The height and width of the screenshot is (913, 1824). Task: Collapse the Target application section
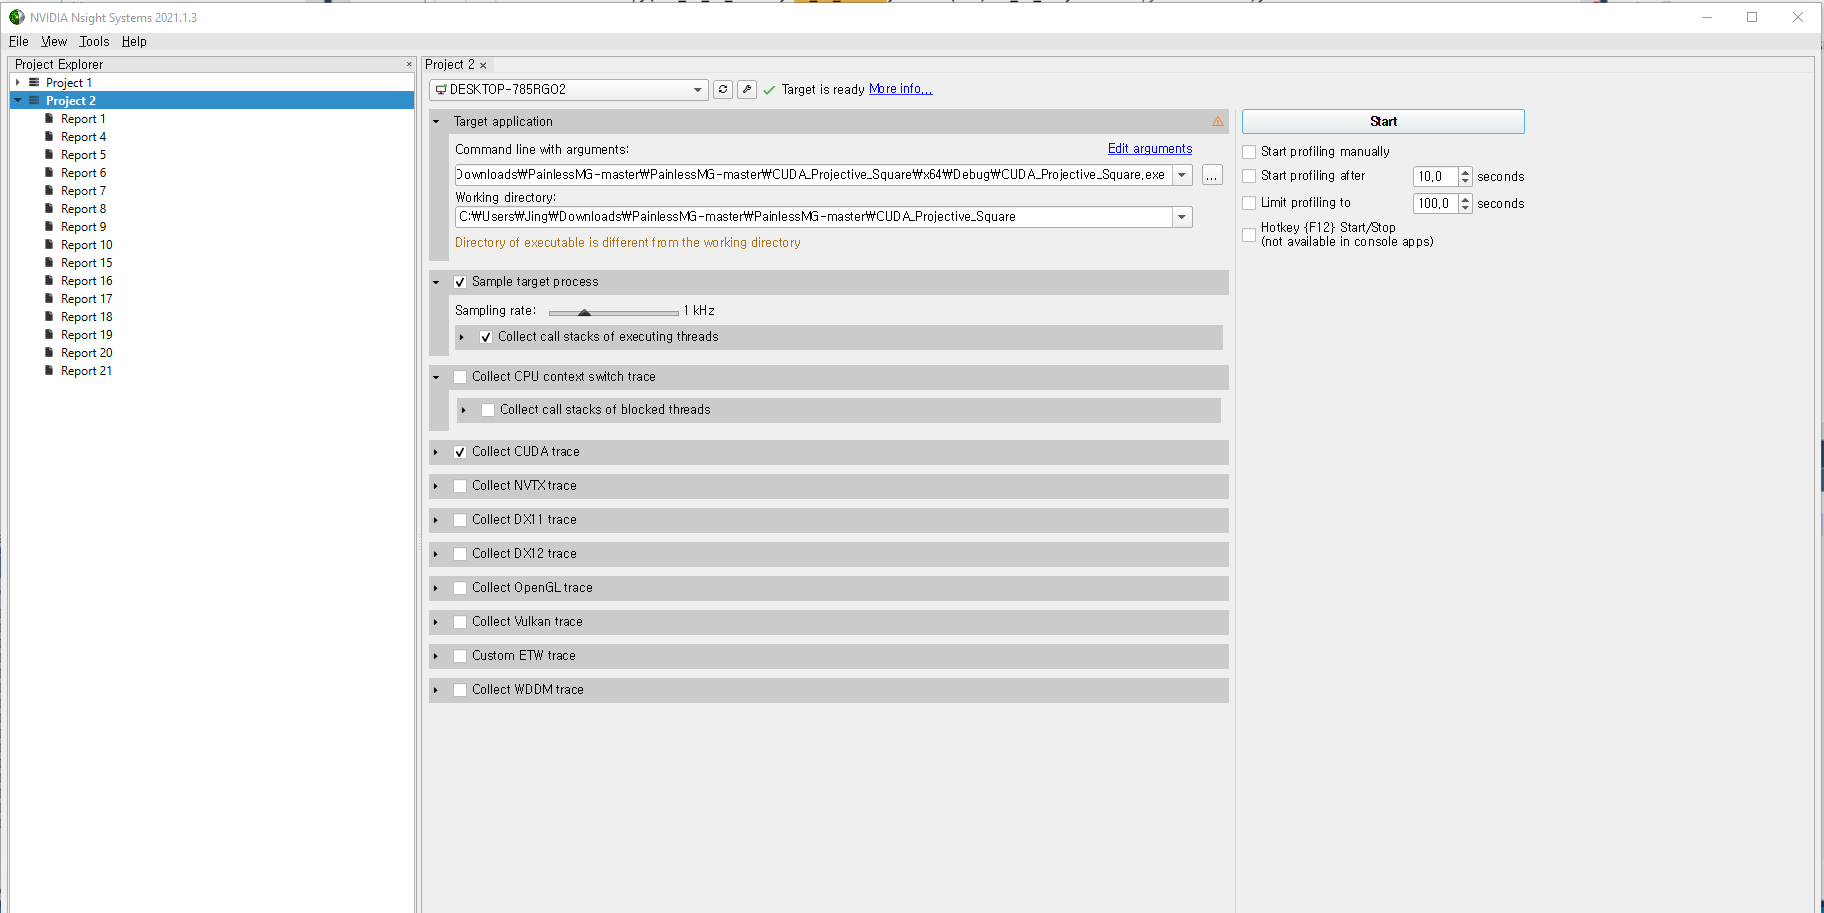(x=436, y=122)
